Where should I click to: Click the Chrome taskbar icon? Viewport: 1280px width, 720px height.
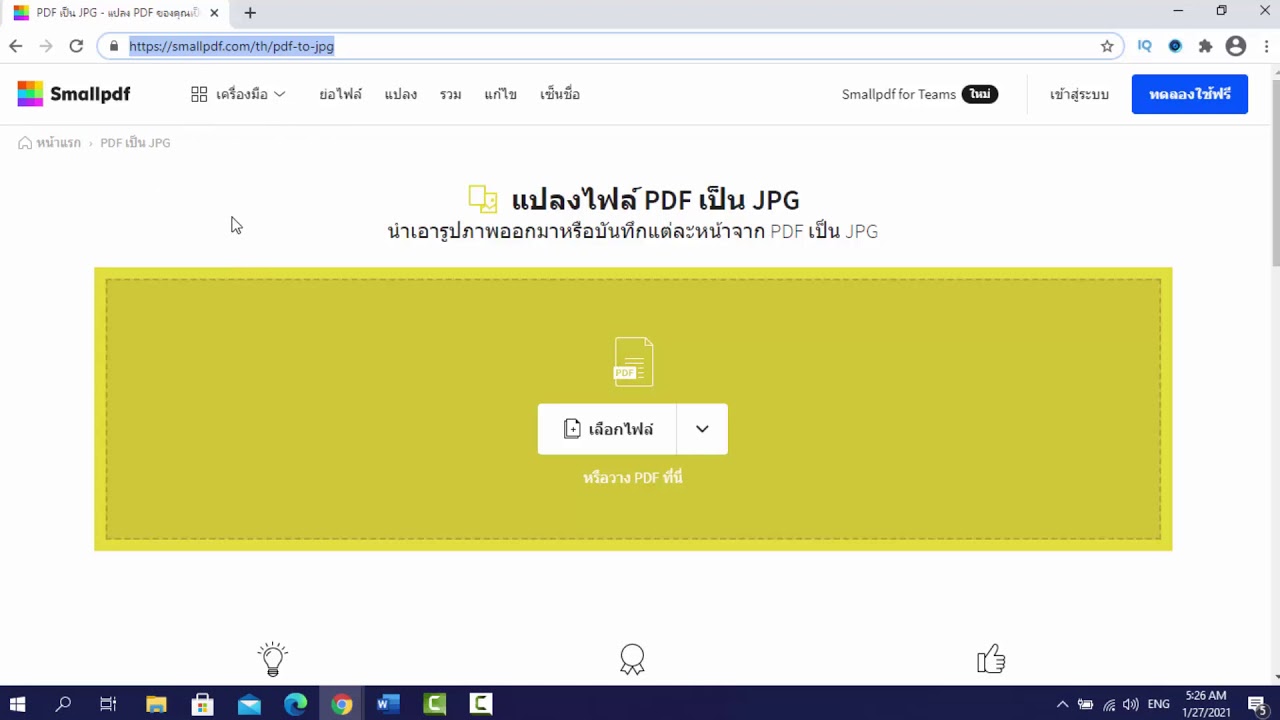point(342,704)
